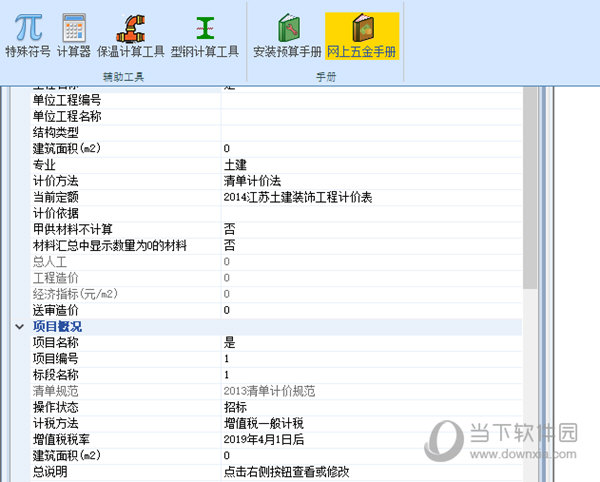Click the 计价方法 row label
Viewport: 600px width, 482px height.
click(x=55, y=181)
